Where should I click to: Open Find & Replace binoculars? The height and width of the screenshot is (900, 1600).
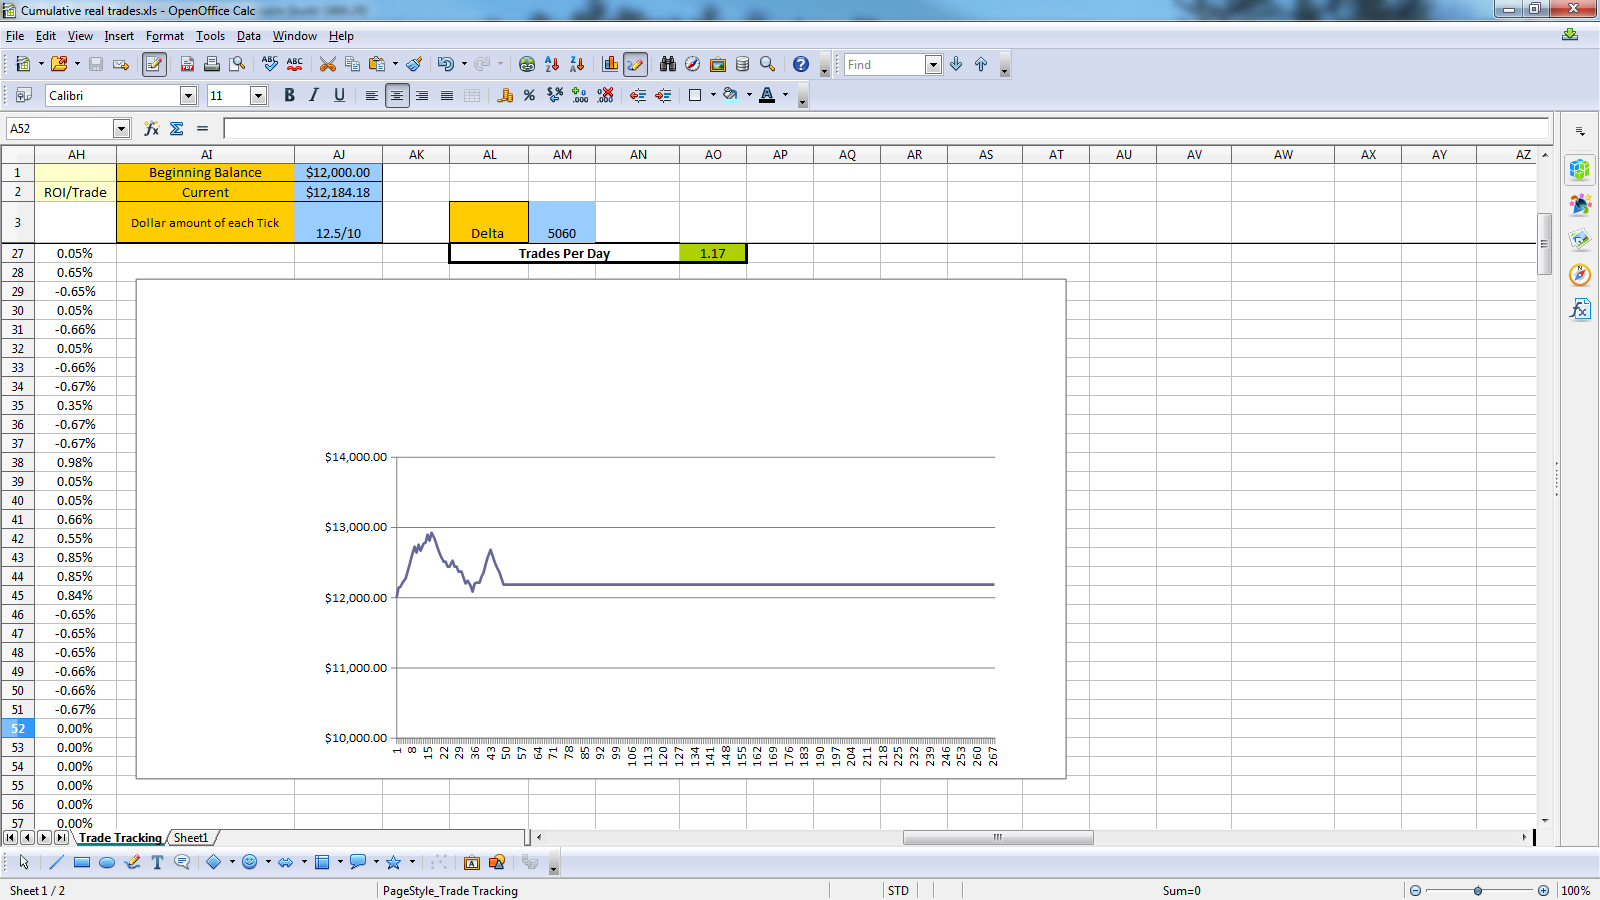click(x=668, y=64)
